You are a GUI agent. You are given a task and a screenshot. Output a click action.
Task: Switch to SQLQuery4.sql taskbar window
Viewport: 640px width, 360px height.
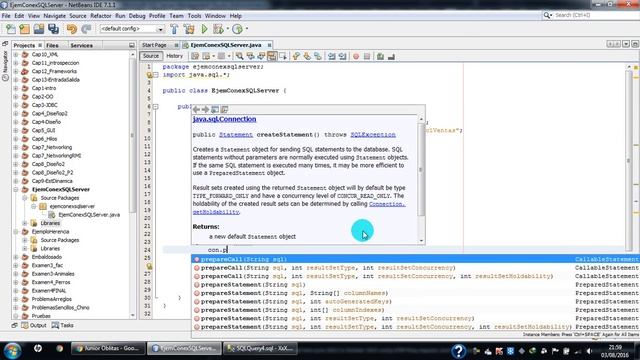point(260,348)
